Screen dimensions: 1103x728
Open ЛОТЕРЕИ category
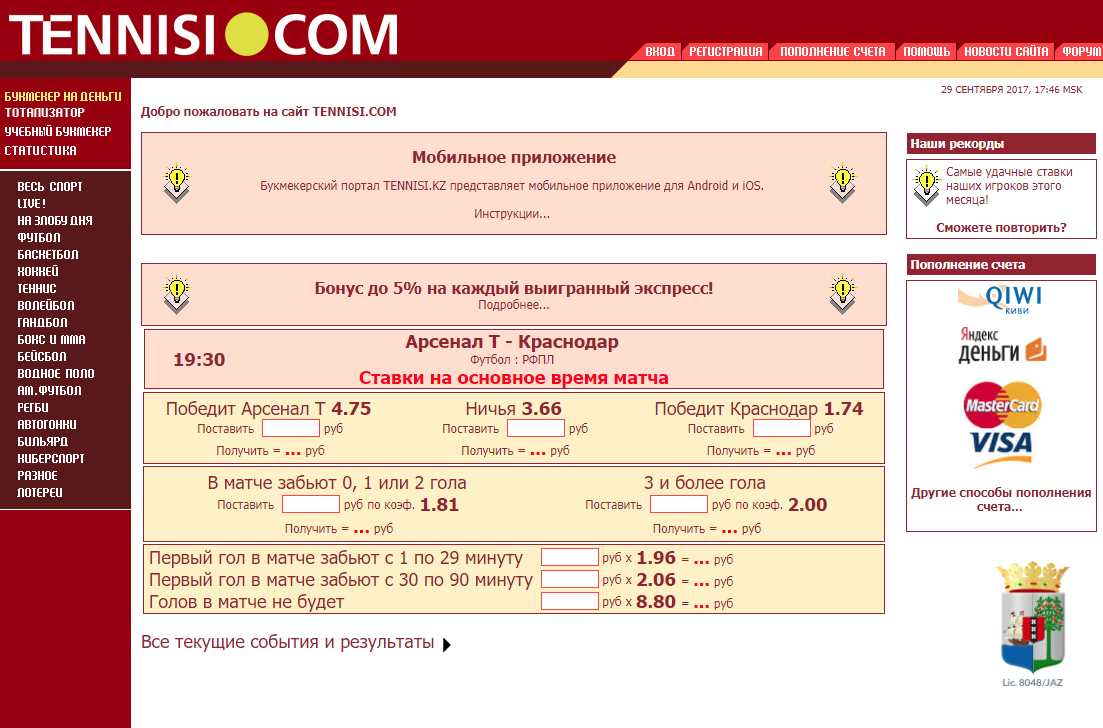39,492
